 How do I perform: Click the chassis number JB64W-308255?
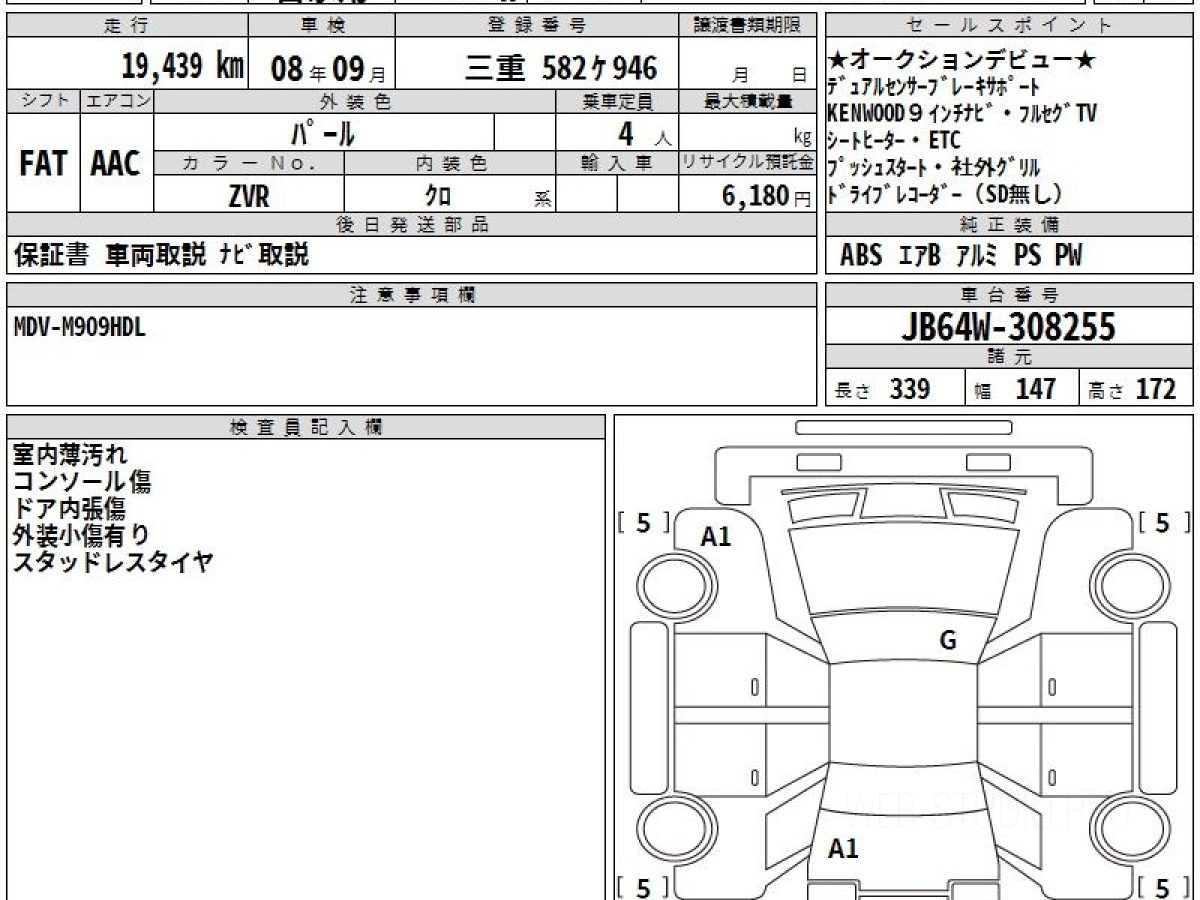coord(1008,327)
